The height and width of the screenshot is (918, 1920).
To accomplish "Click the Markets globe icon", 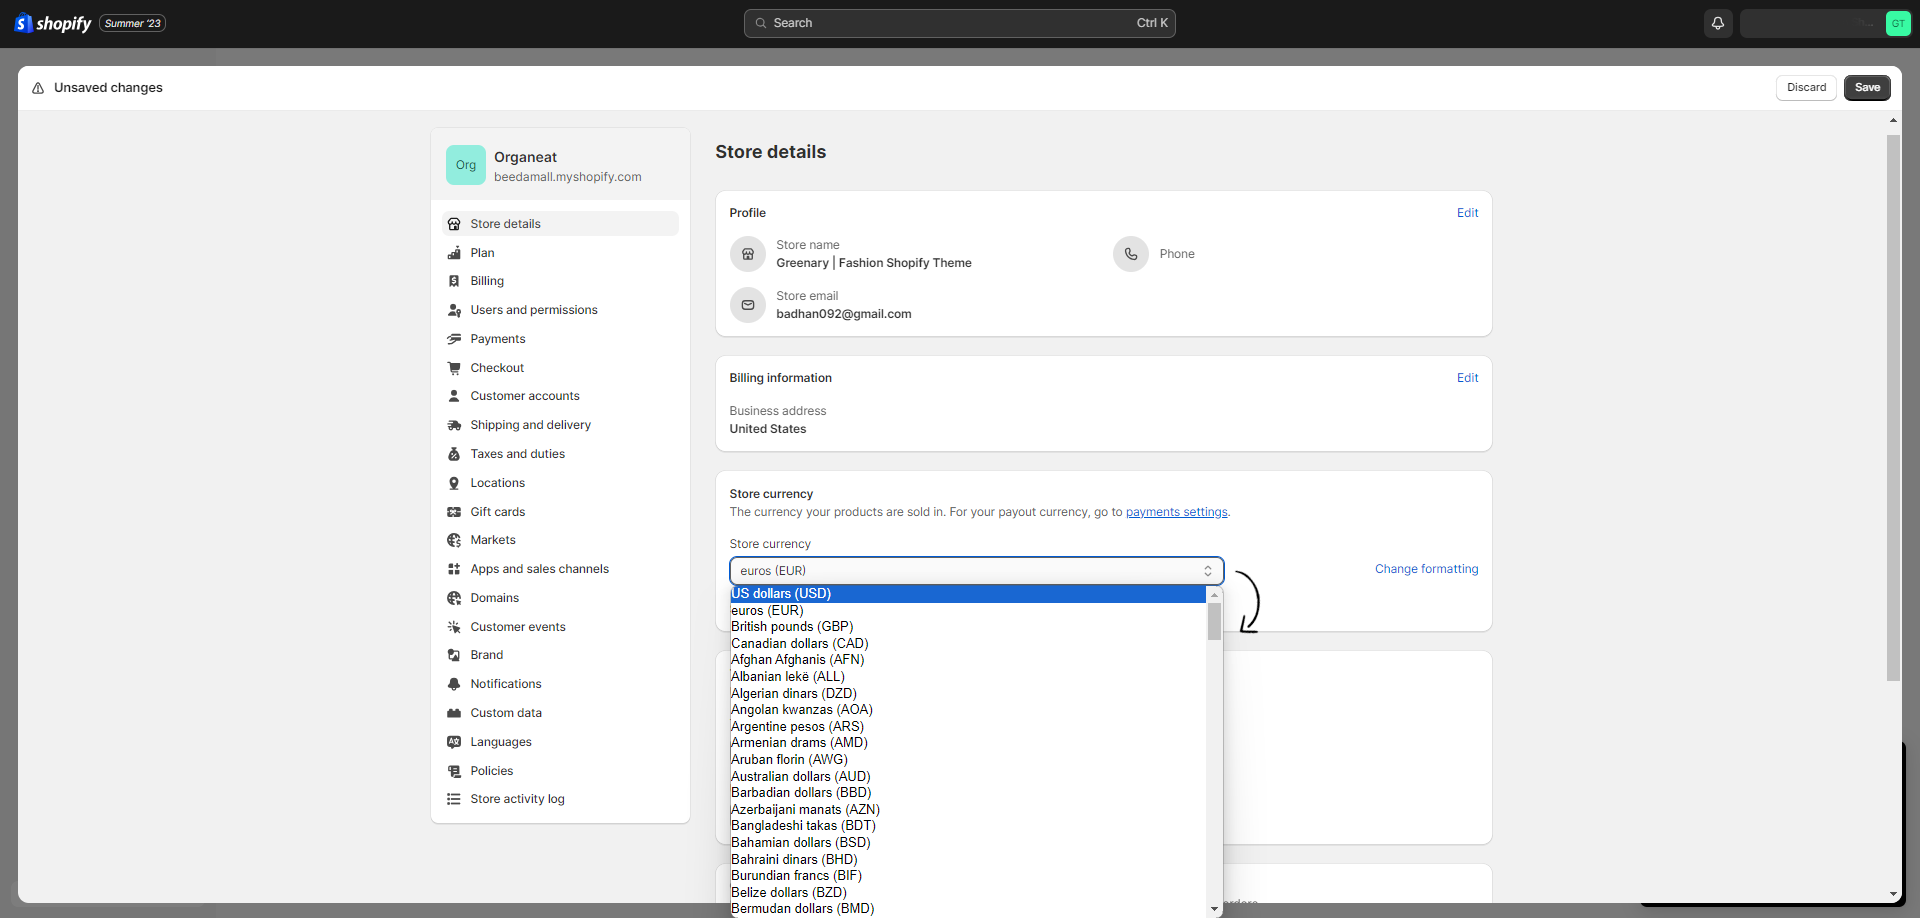I will coord(454,540).
